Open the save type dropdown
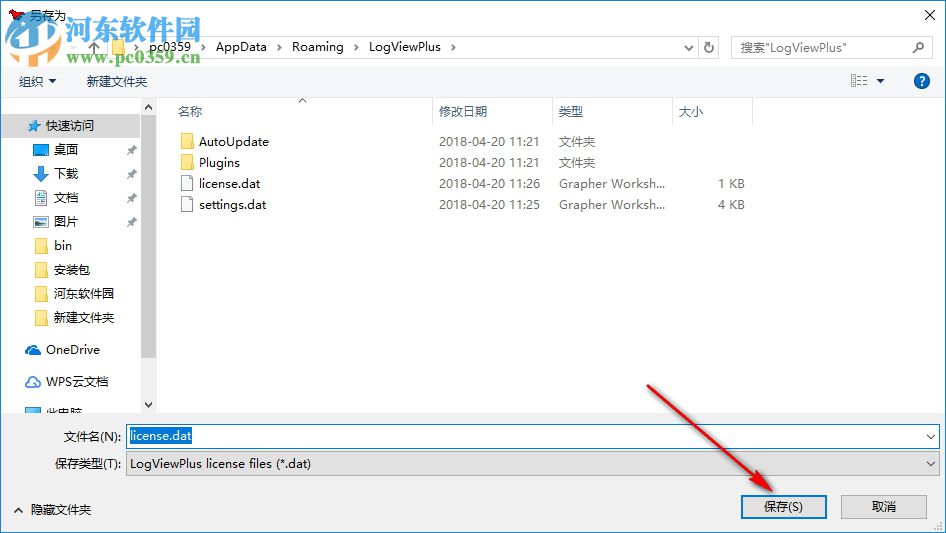This screenshot has height=533, width=946. coord(532,464)
